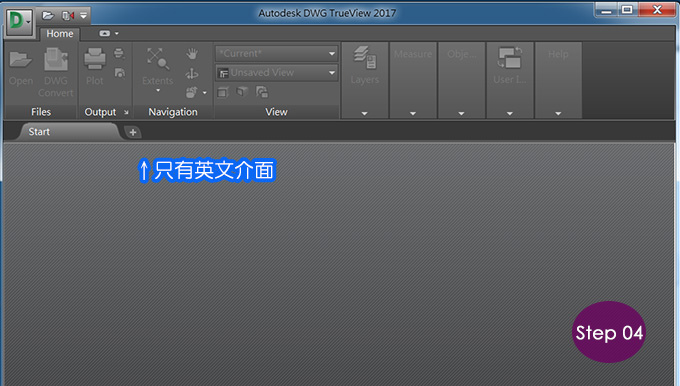Open the Unsaved View dropdown
Viewport: 680px width, 386px height.
(x=277, y=72)
